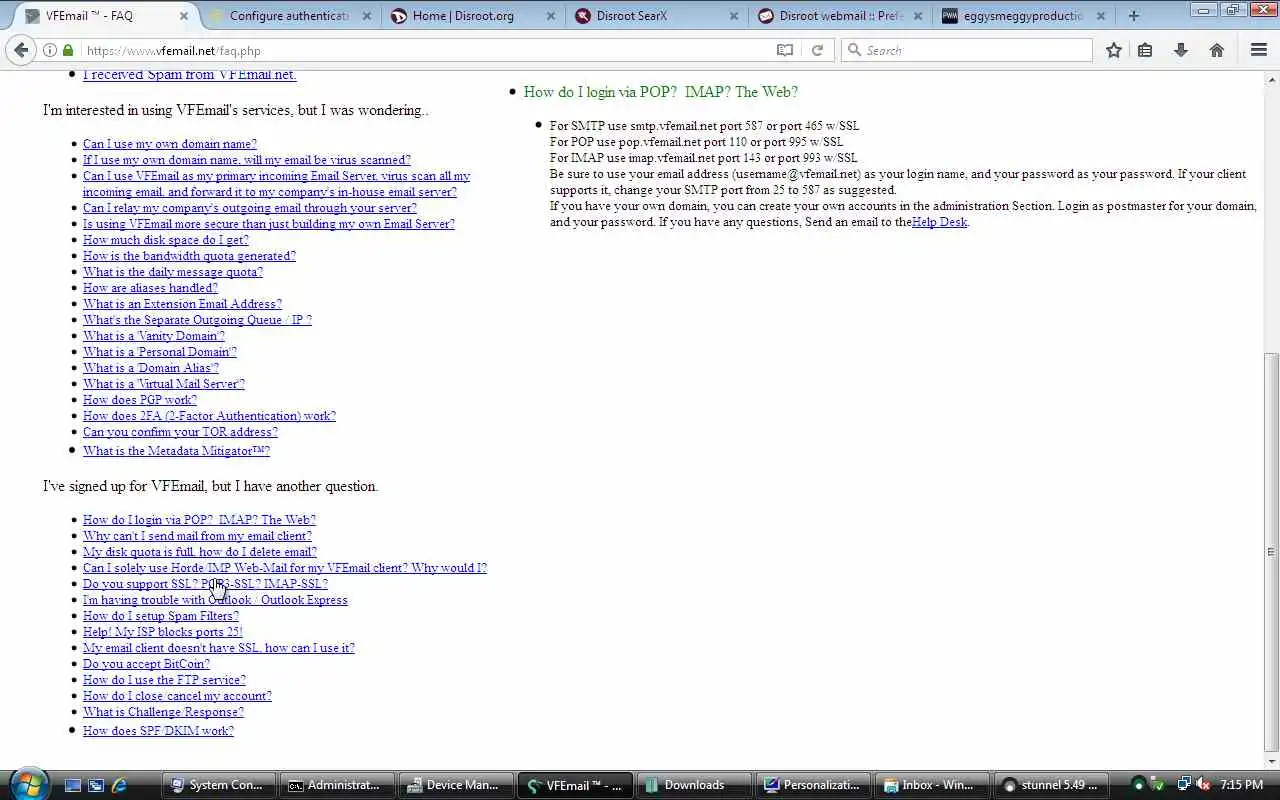
Task: Open site information icon in address bar
Action: pos(50,50)
